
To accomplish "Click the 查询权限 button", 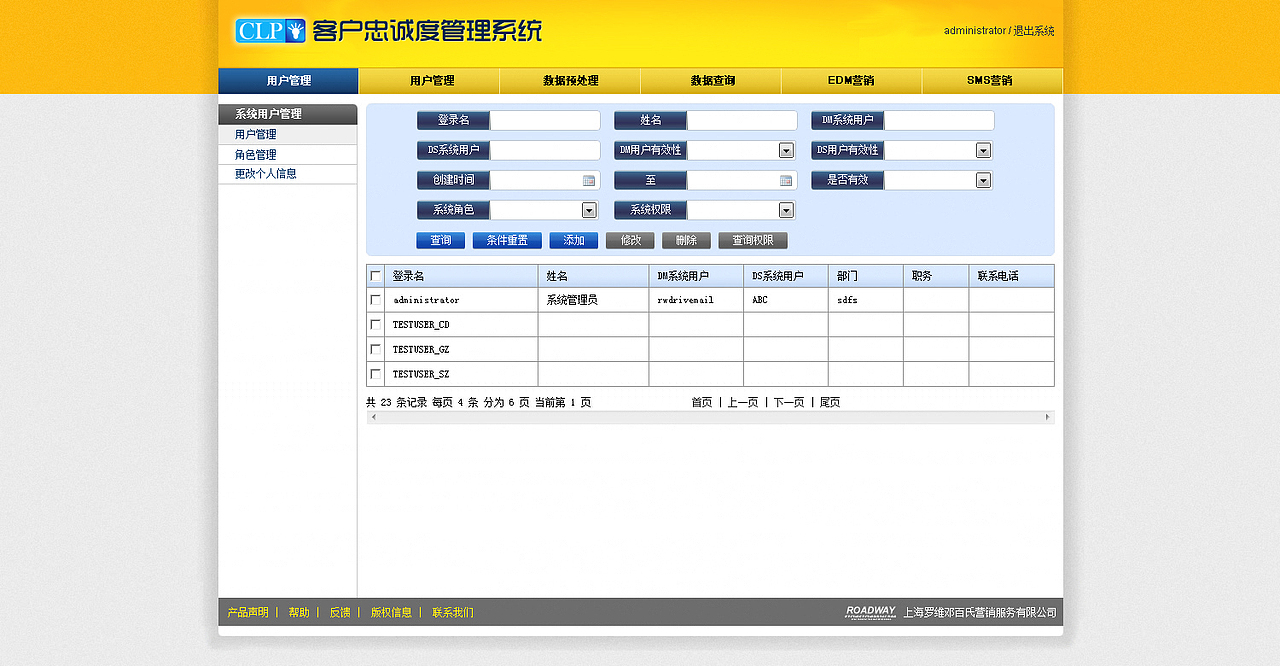I will click(753, 241).
